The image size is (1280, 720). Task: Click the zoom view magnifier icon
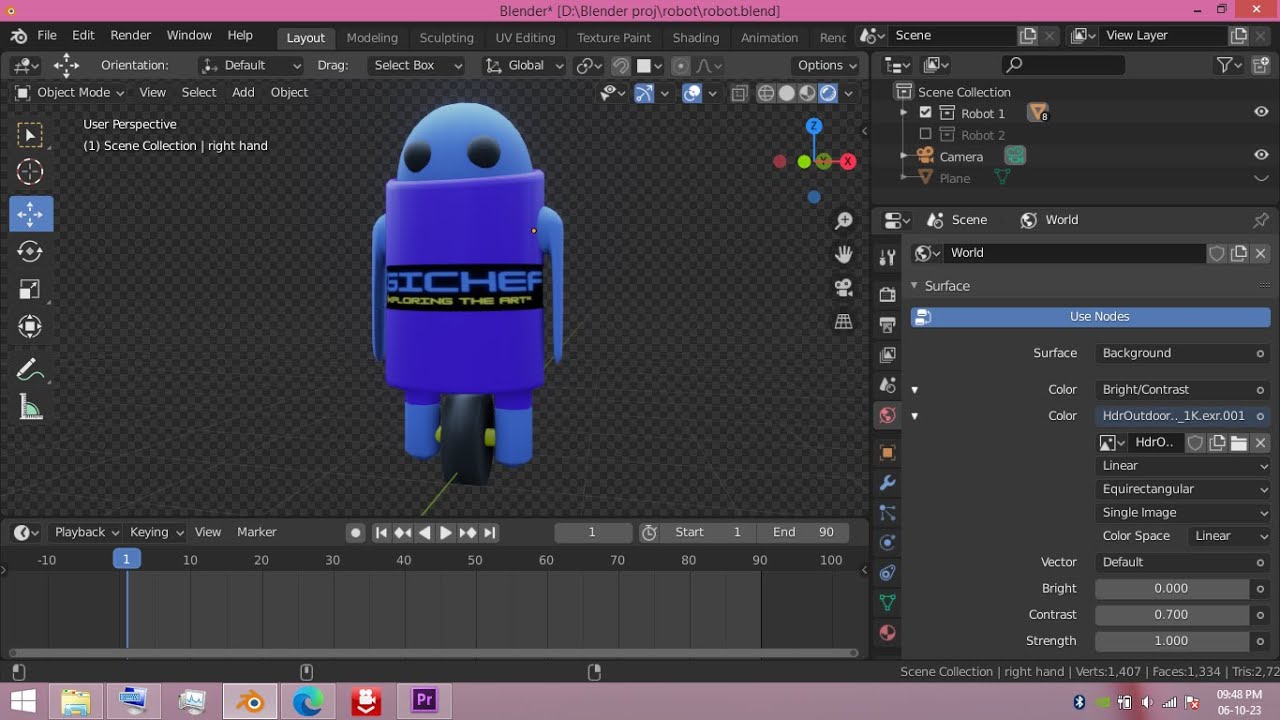844,221
